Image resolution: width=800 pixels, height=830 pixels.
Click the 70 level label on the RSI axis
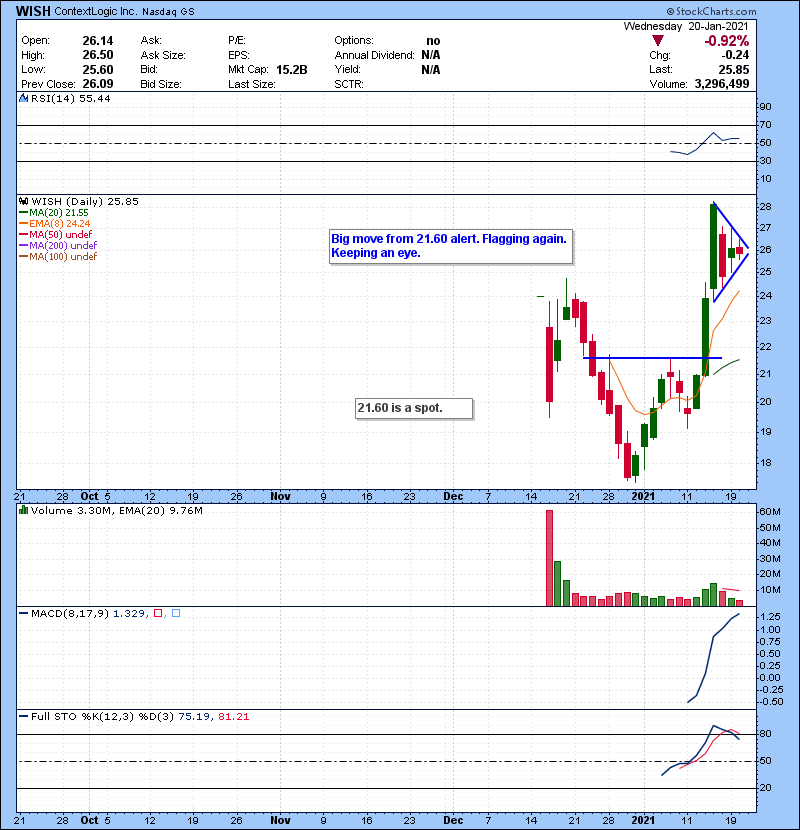coord(766,125)
